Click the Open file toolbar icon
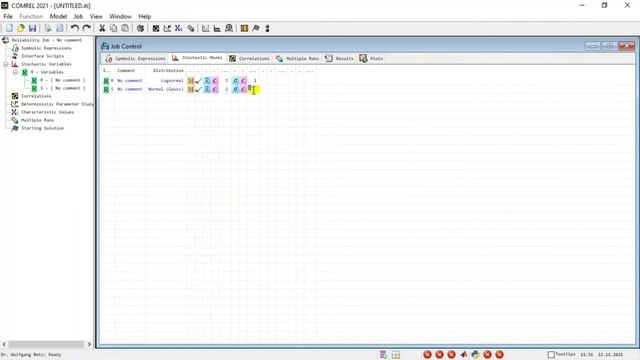This screenshot has height=360, width=640. click(x=20, y=28)
